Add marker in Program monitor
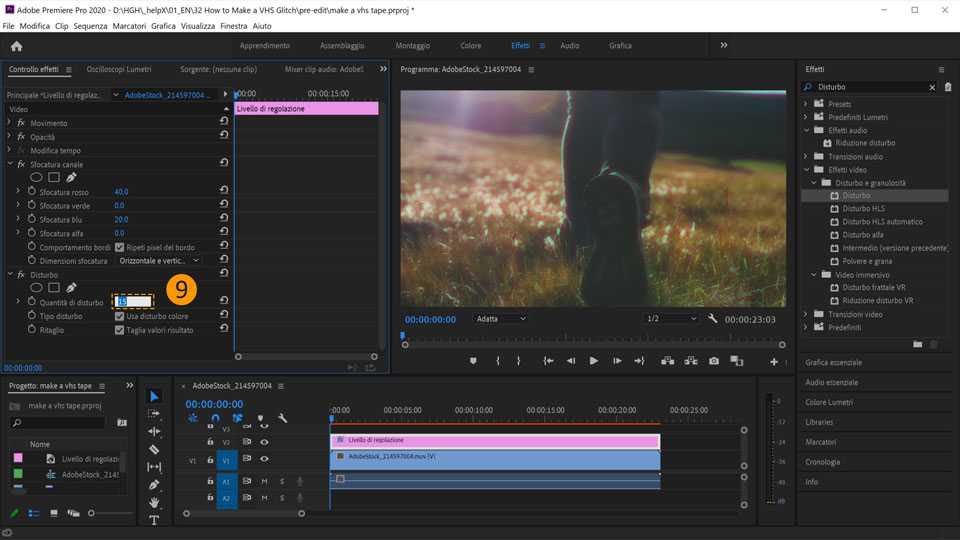Screen dimensions: 960x540 click(473, 361)
